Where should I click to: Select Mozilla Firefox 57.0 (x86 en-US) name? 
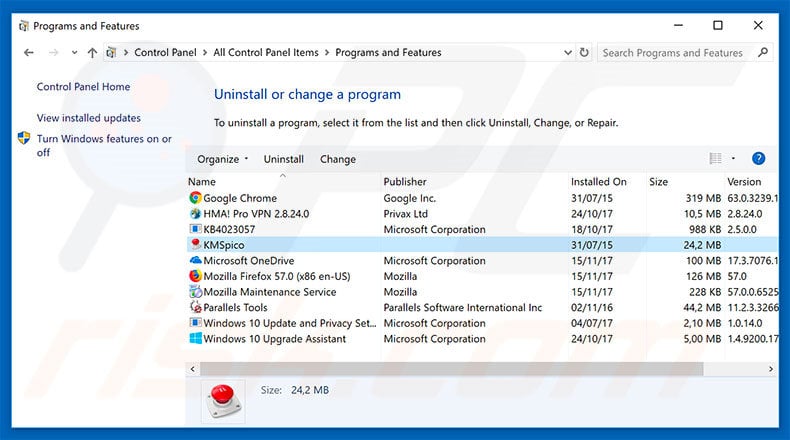point(277,276)
